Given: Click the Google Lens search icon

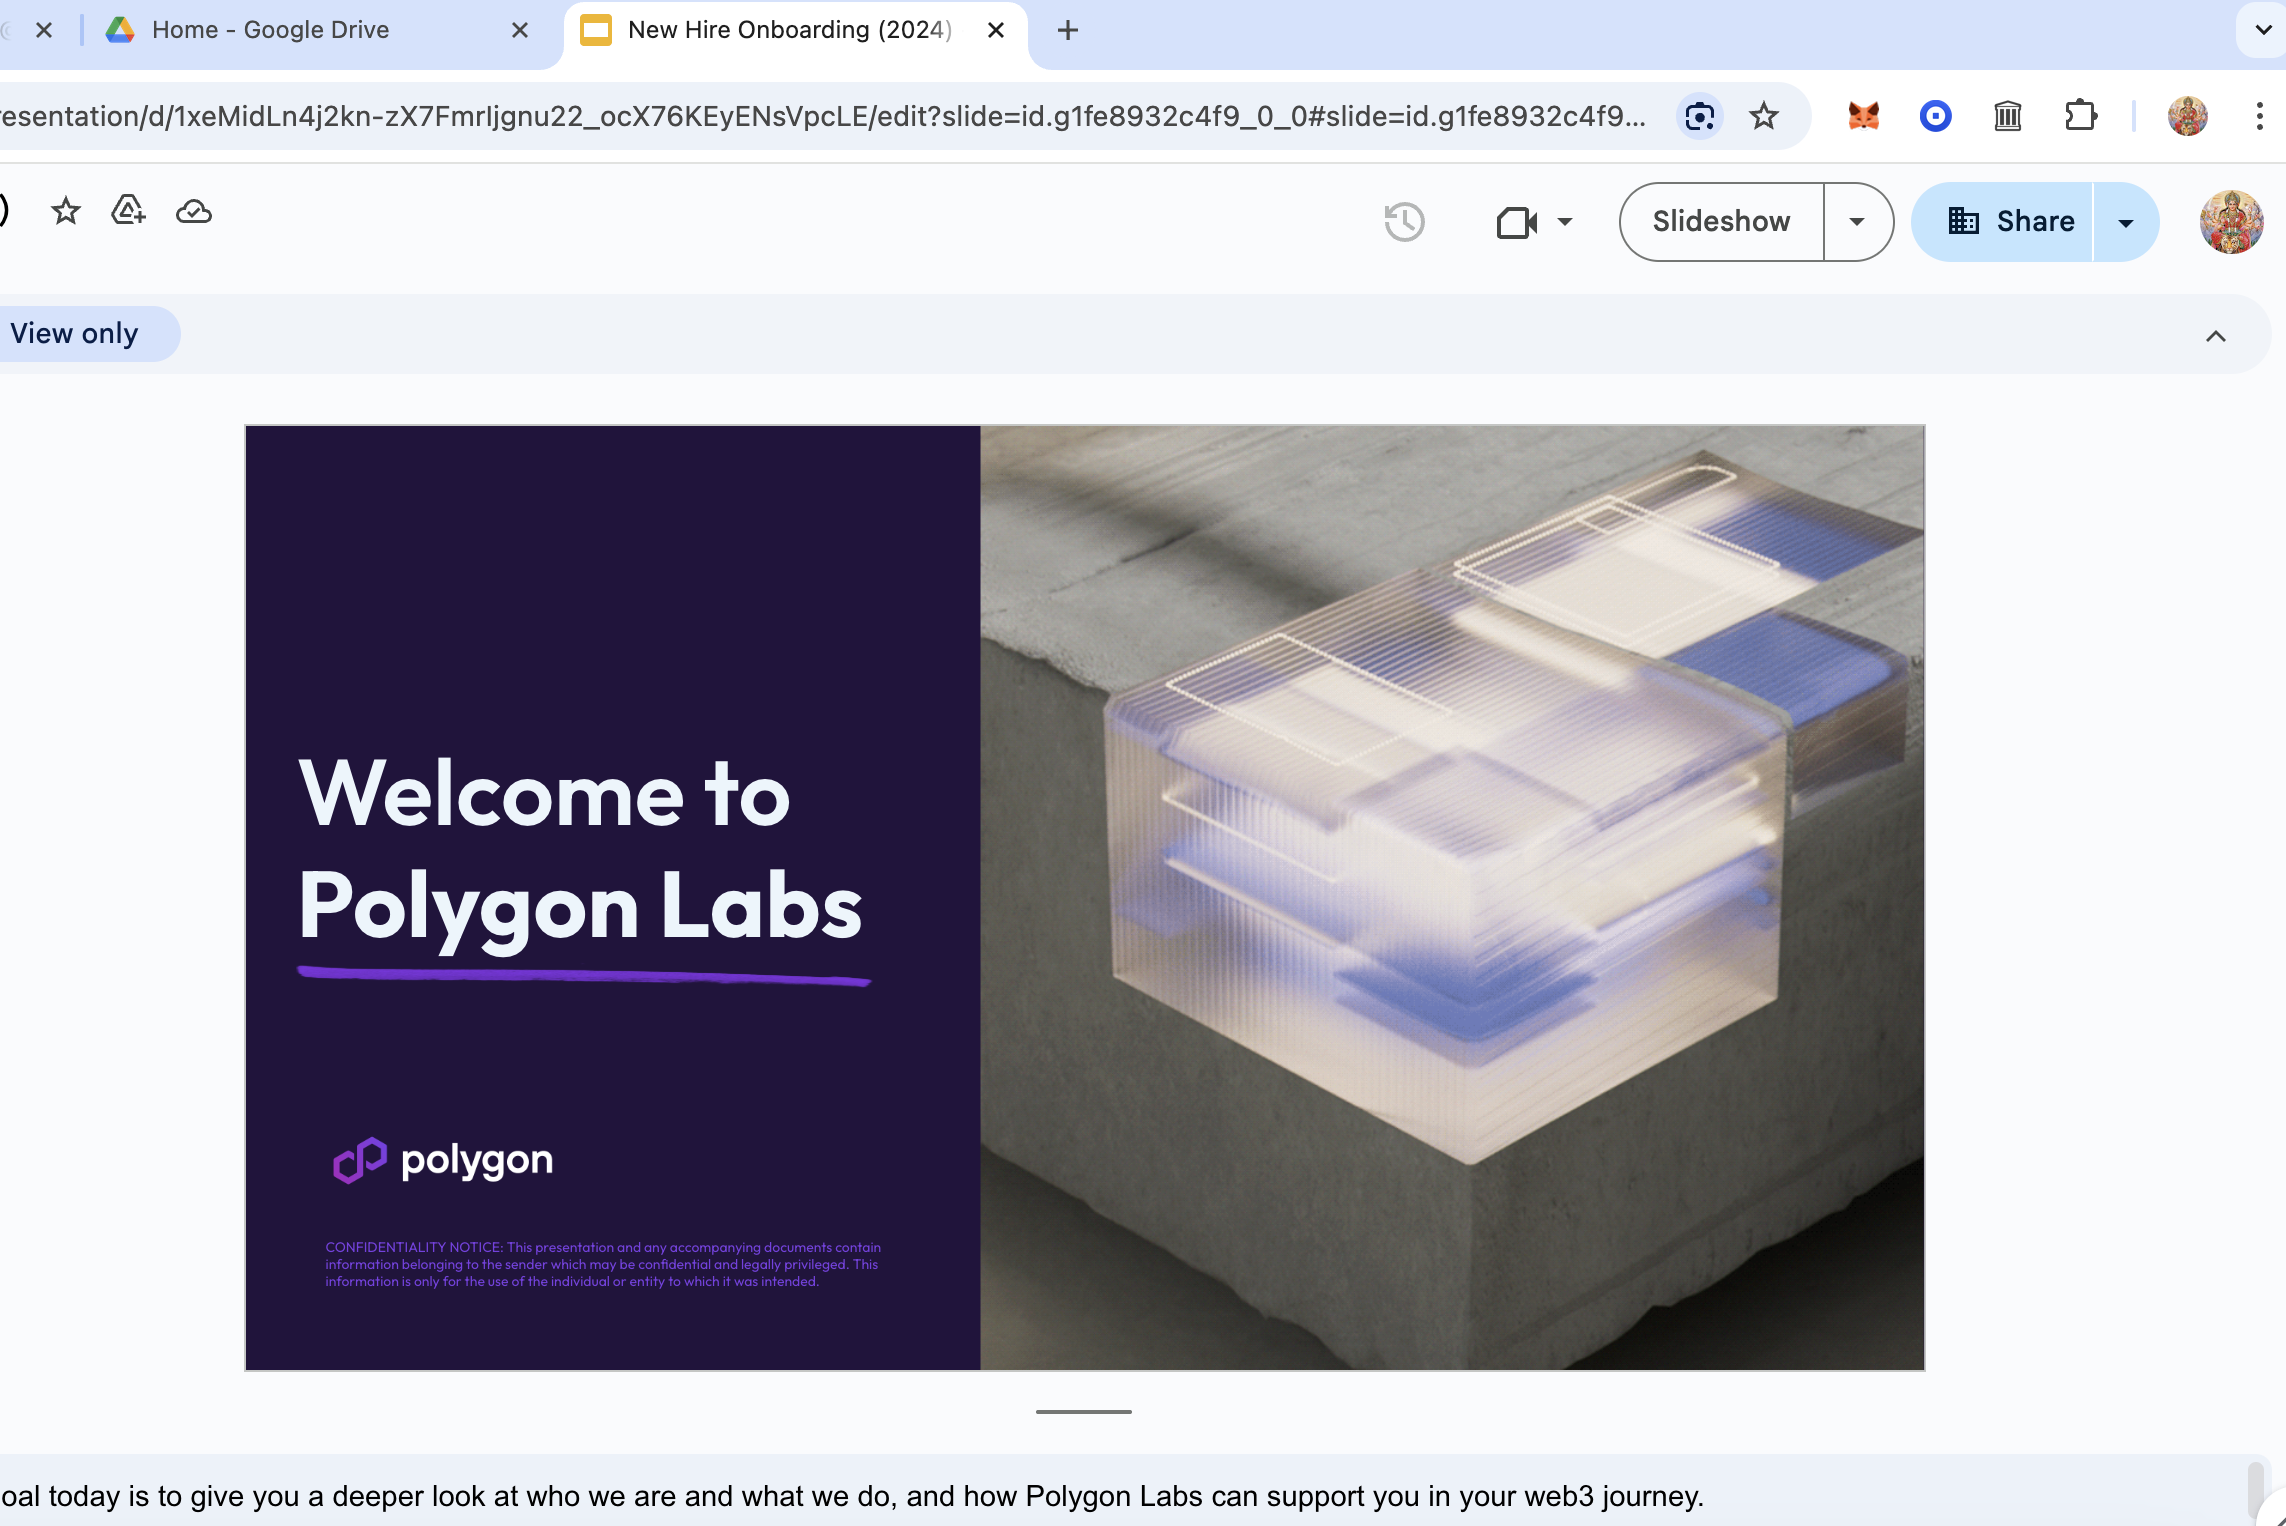Looking at the screenshot, I should pyautogui.click(x=1700, y=117).
